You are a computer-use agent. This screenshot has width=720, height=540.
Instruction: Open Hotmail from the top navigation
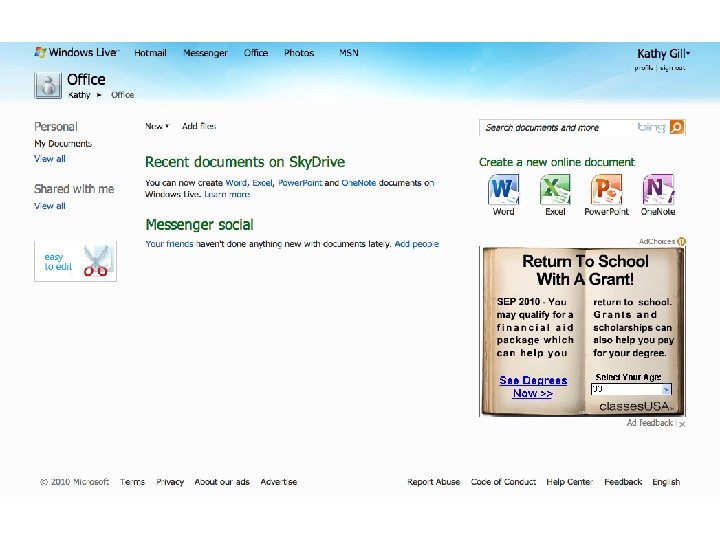pyautogui.click(x=150, y=53)
